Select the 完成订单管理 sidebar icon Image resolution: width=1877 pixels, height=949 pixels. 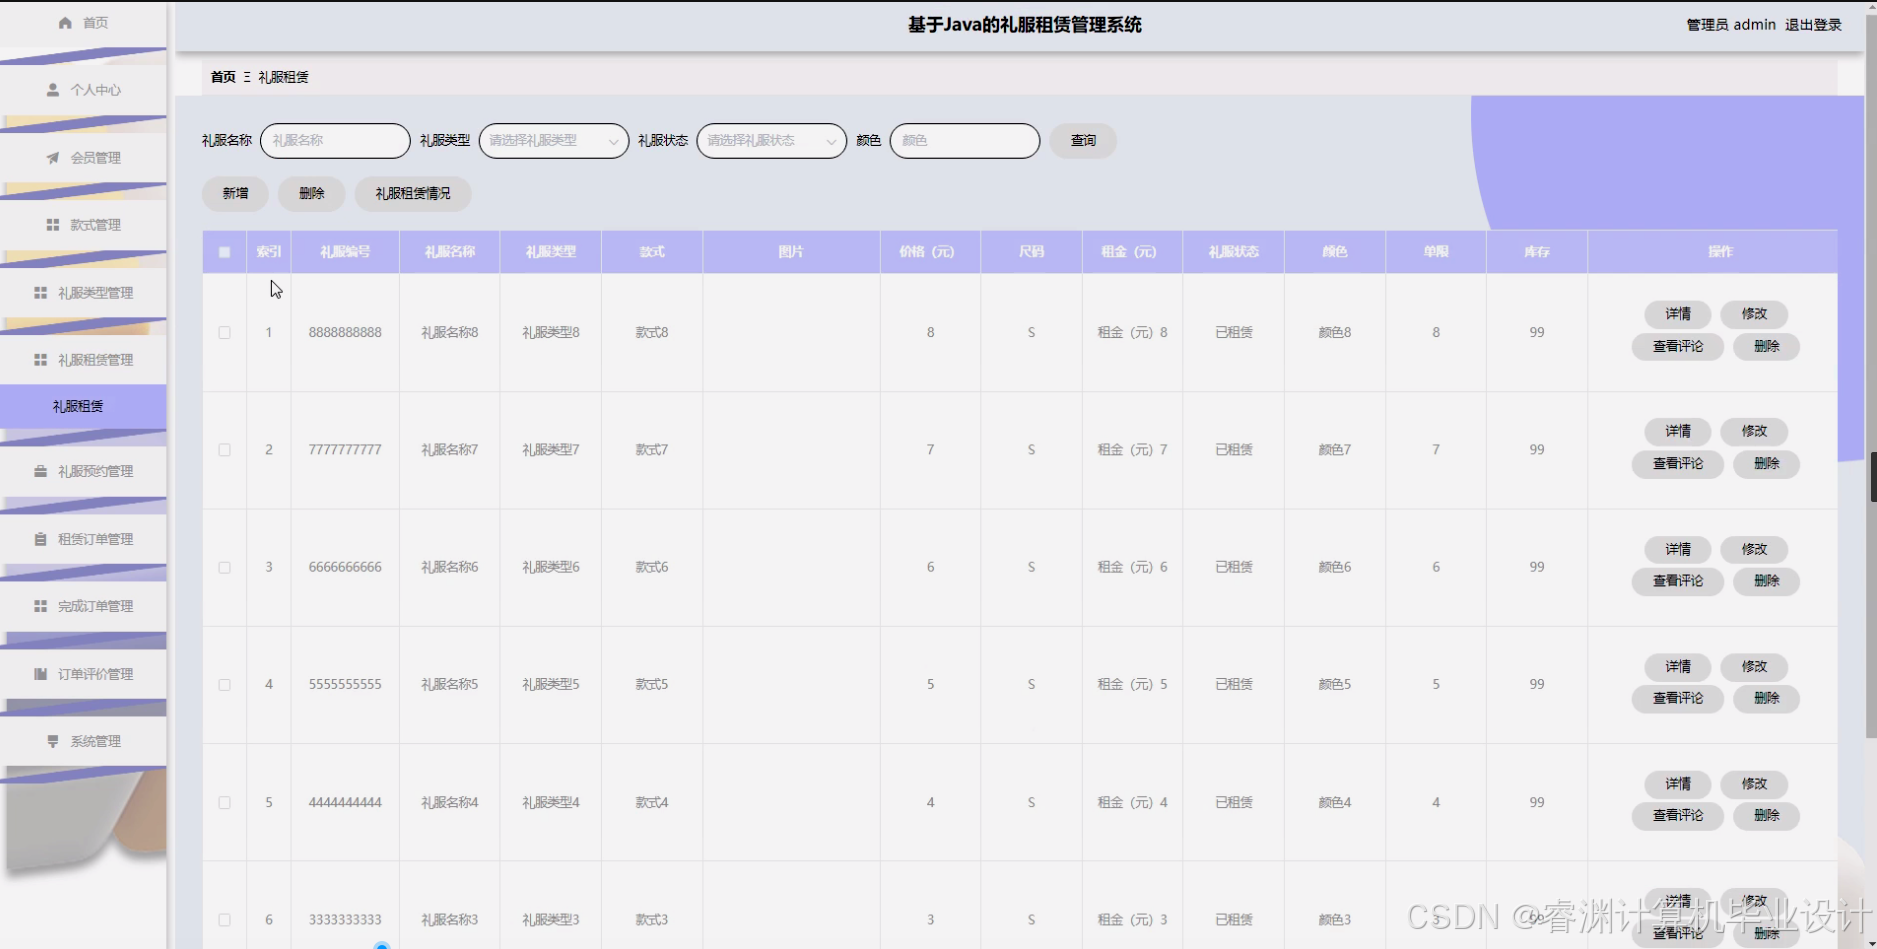pos(40,605)
